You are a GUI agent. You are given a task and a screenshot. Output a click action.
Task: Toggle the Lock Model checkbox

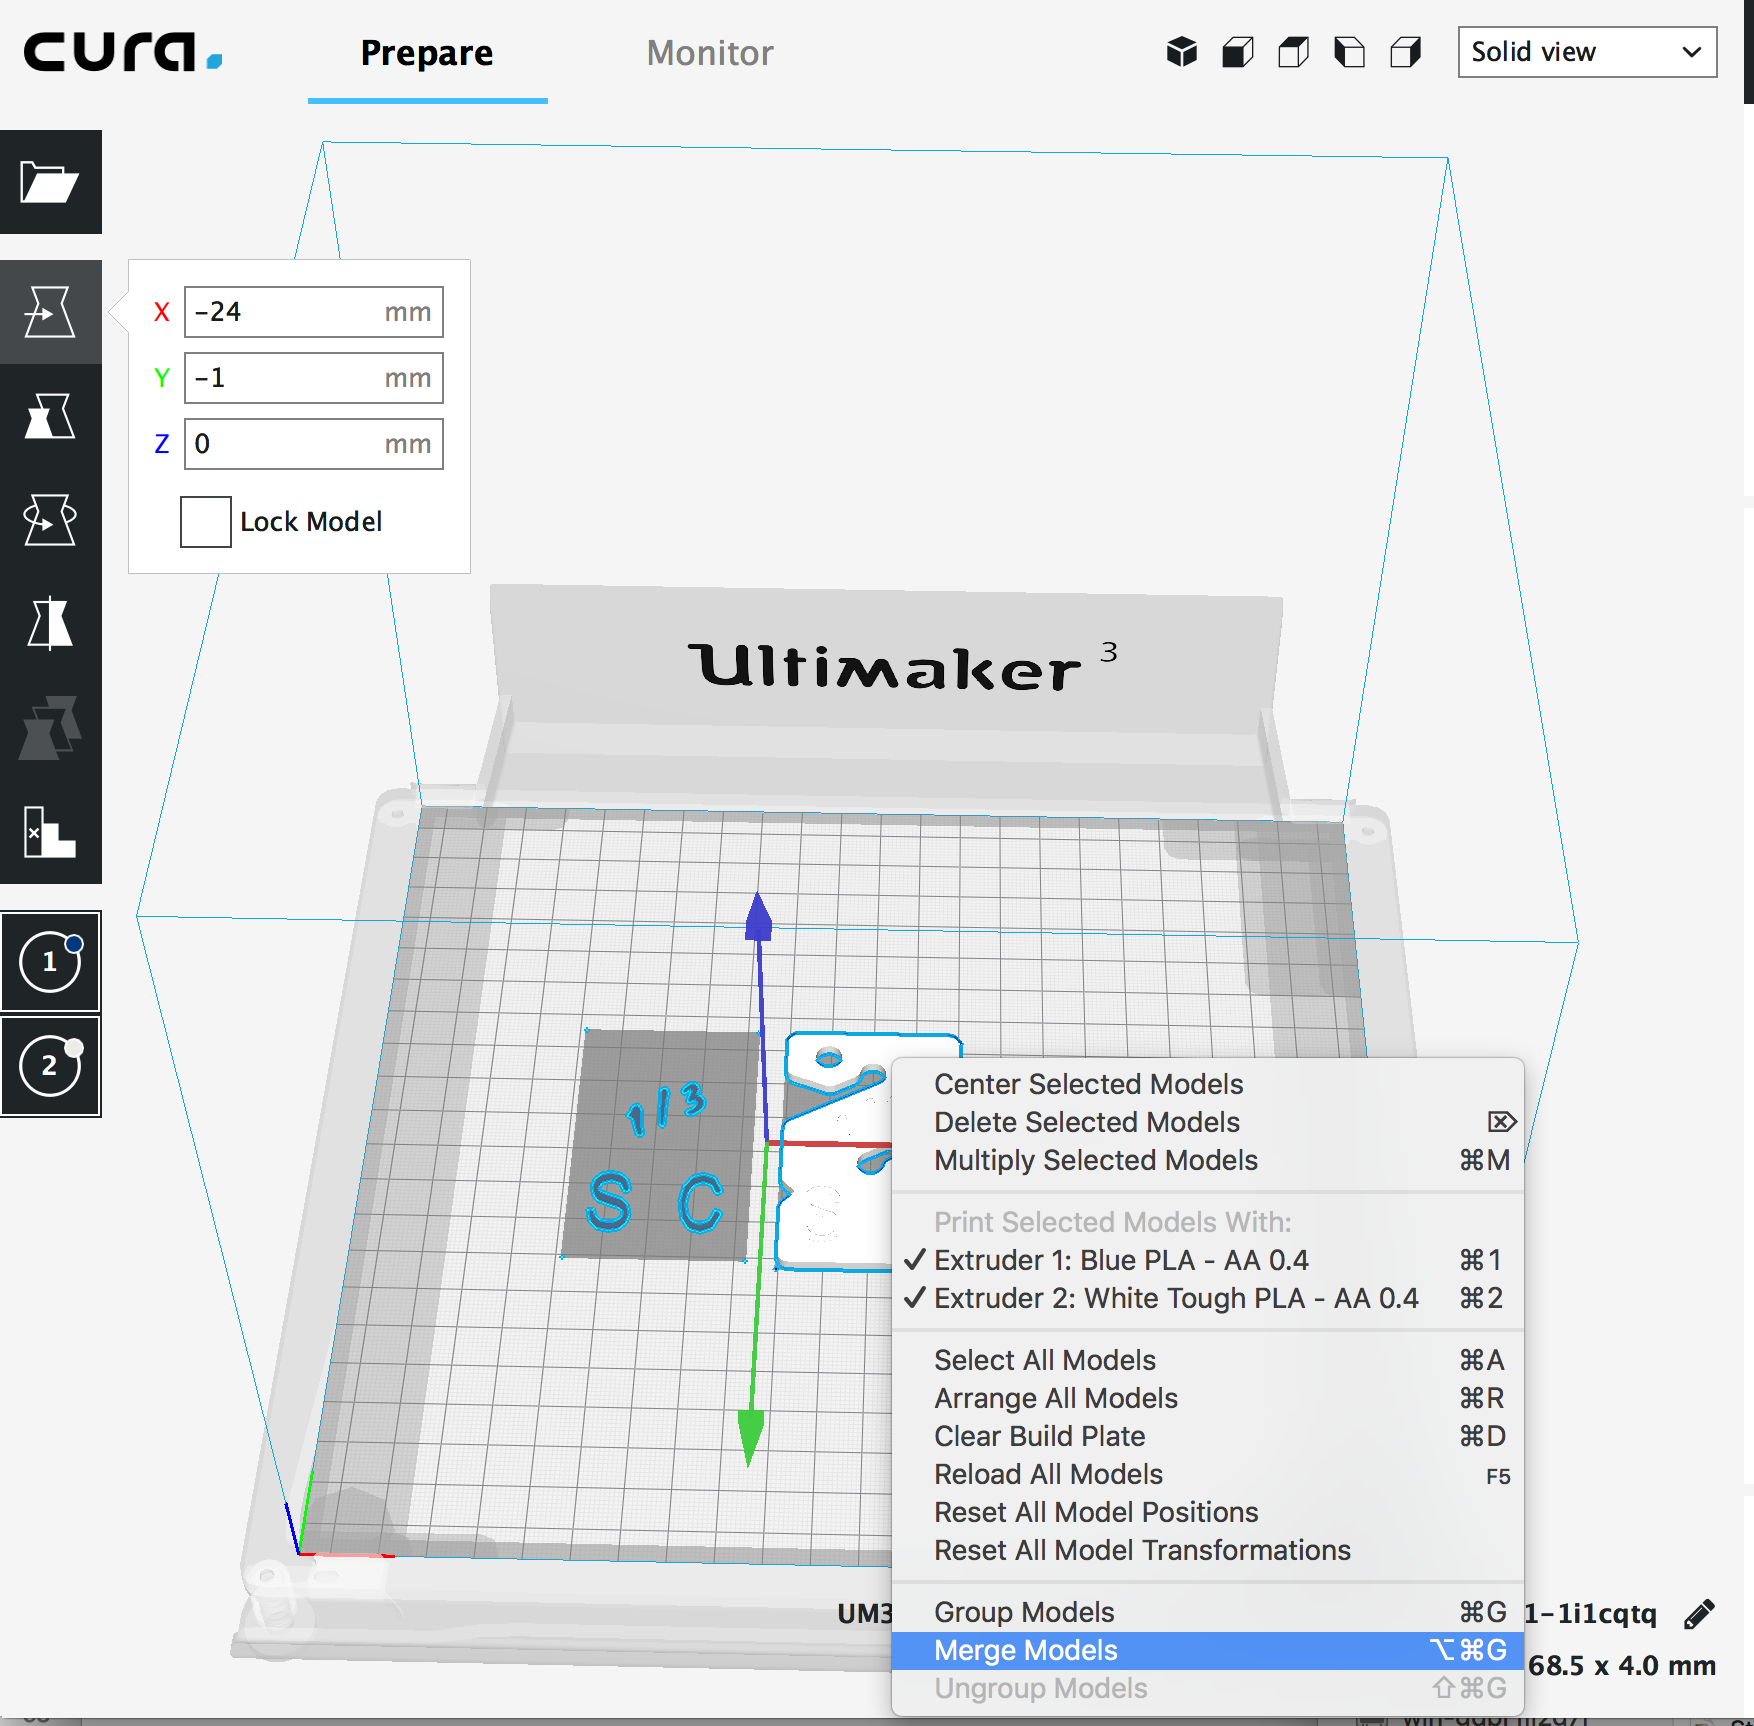pos(205,522)
